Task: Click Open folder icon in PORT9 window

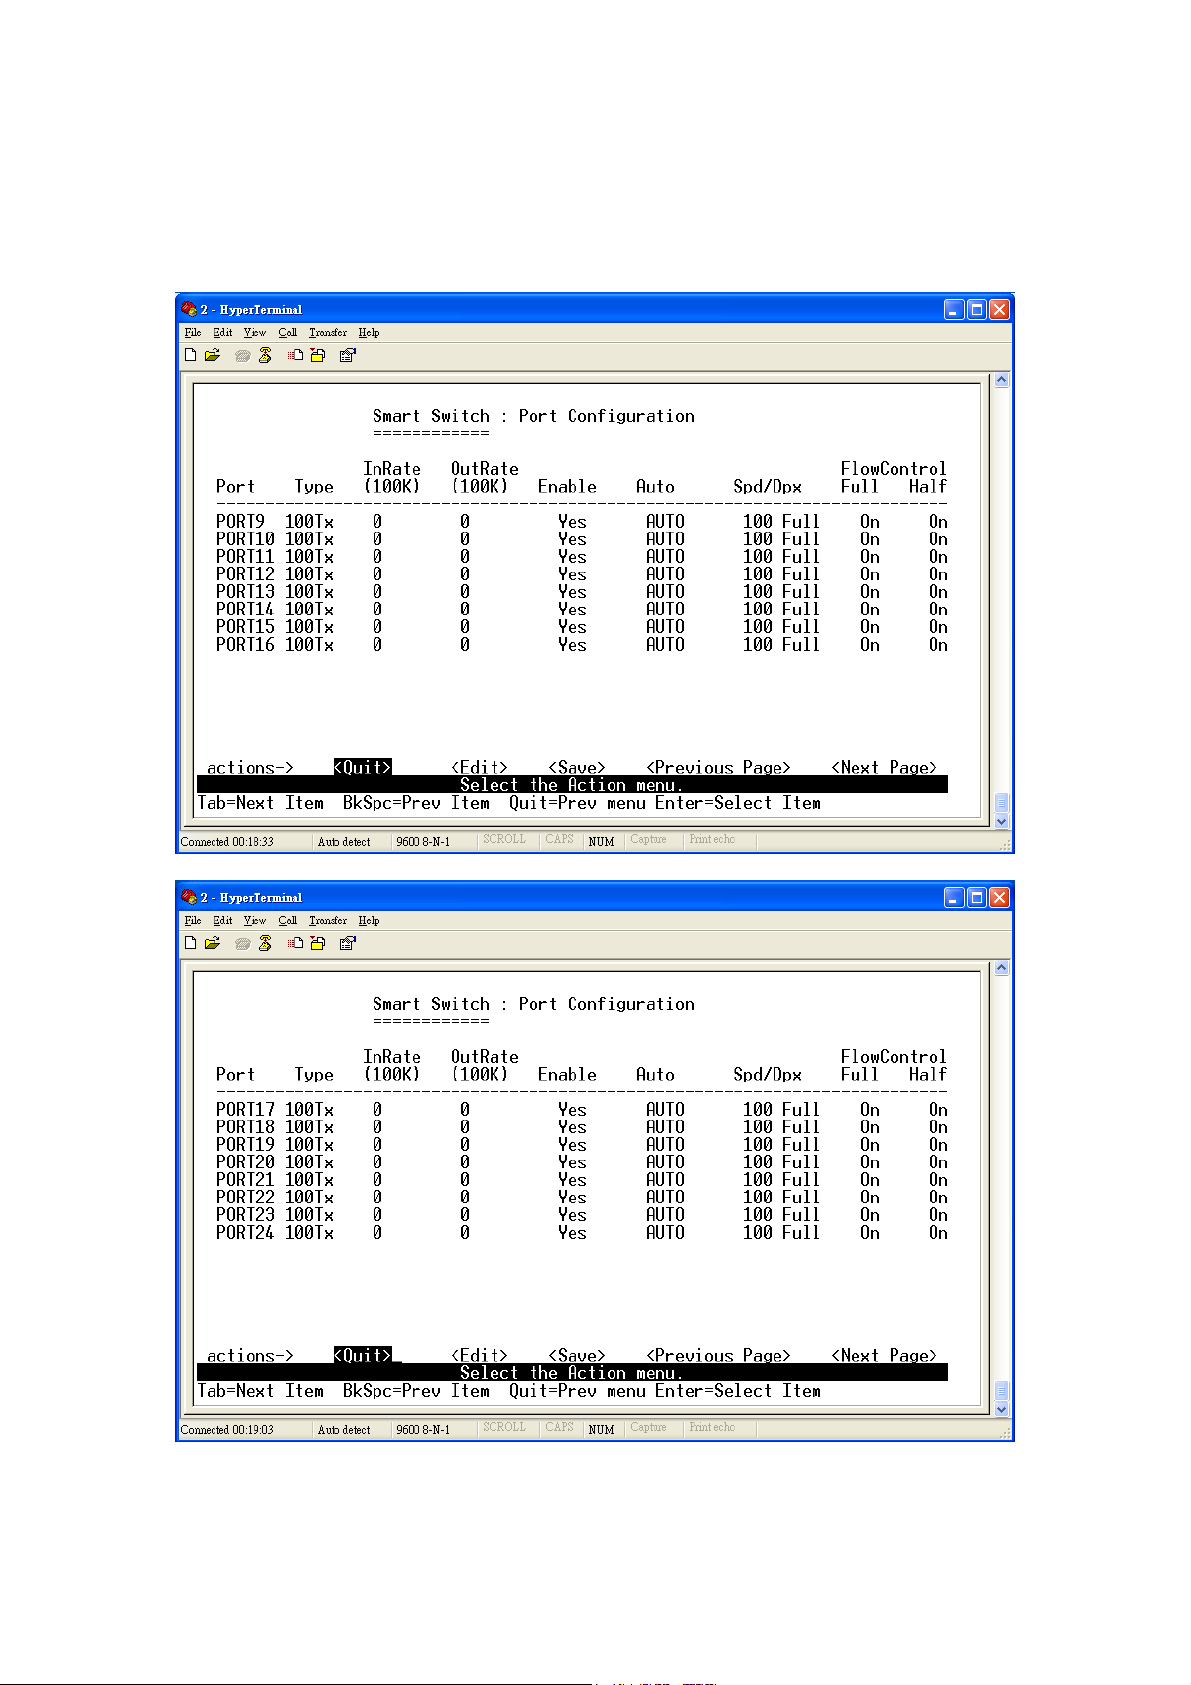Action: (x=212, y=355)
